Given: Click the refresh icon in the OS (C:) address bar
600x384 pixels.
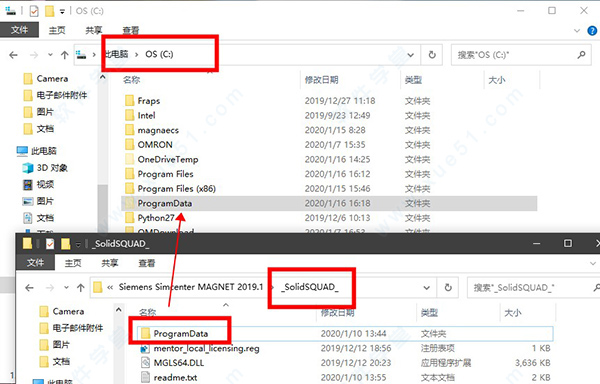Looking at the screenshot, I should coord(432,55).
